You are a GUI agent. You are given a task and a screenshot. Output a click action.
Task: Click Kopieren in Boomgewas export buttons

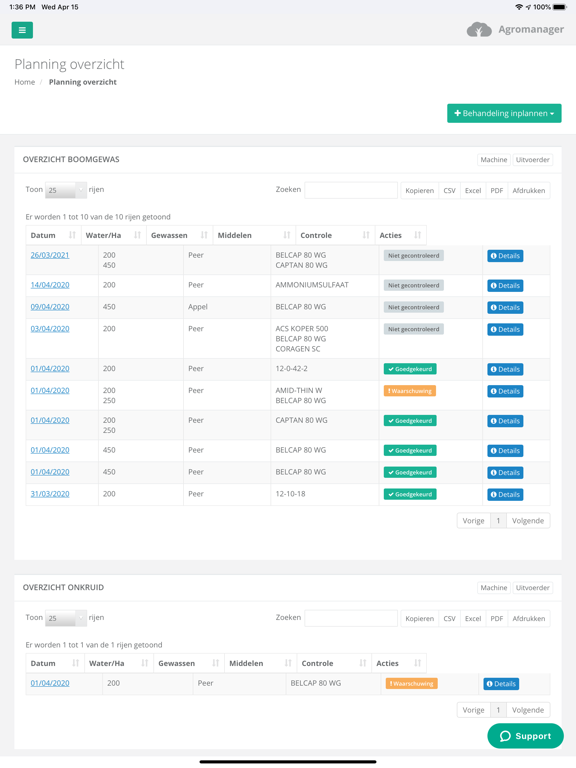click(x=419, y=191)
